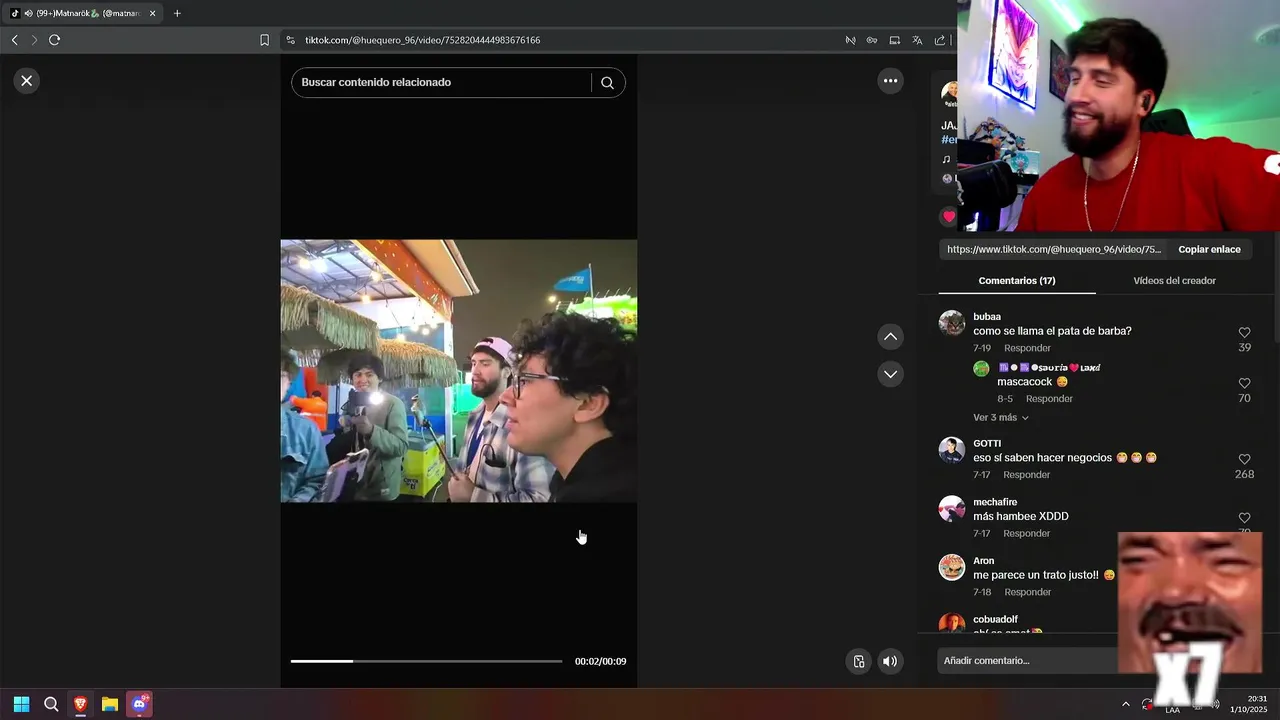Viewport: 1280px width, 720px height.
Task: Go forward in browser history
Action: click(34, 40)
